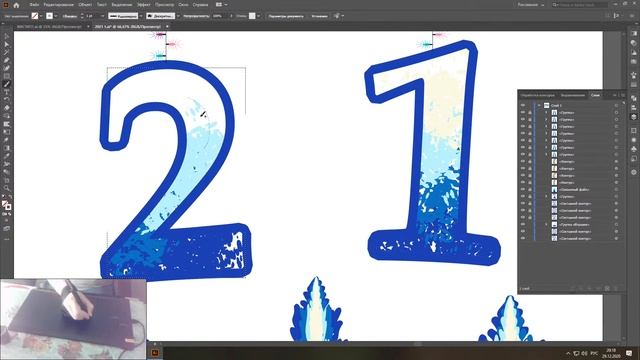The height and width of the screenshot is (360, 640).
Task: Select the Zoom magnifier tool
Action: 7,188
